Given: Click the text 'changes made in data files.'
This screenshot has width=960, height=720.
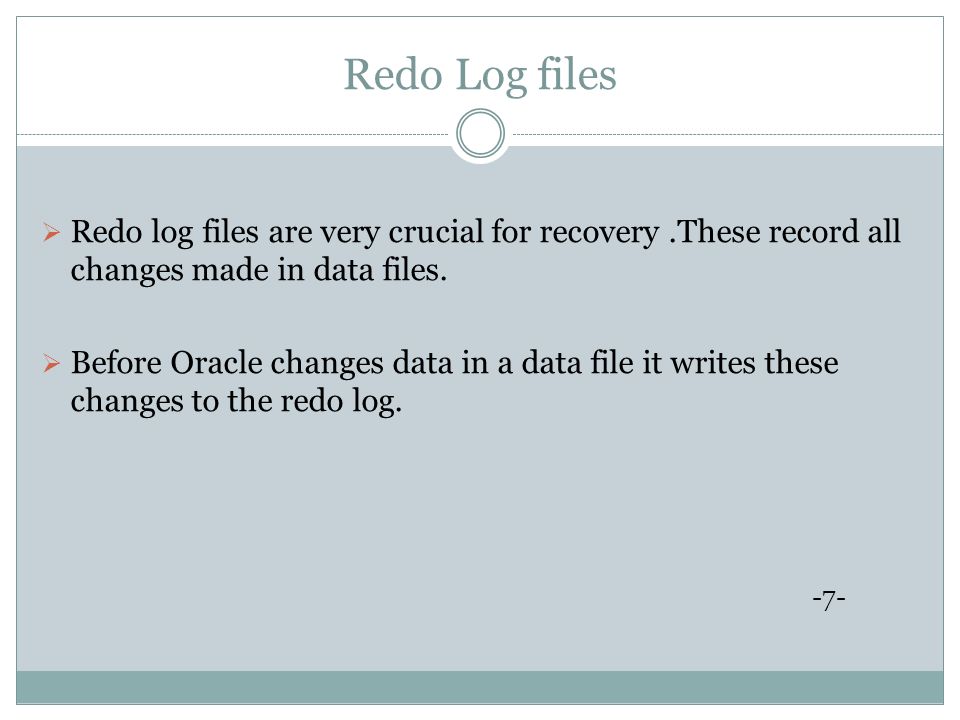Looking at the screenshot, I should coord(259,271).
